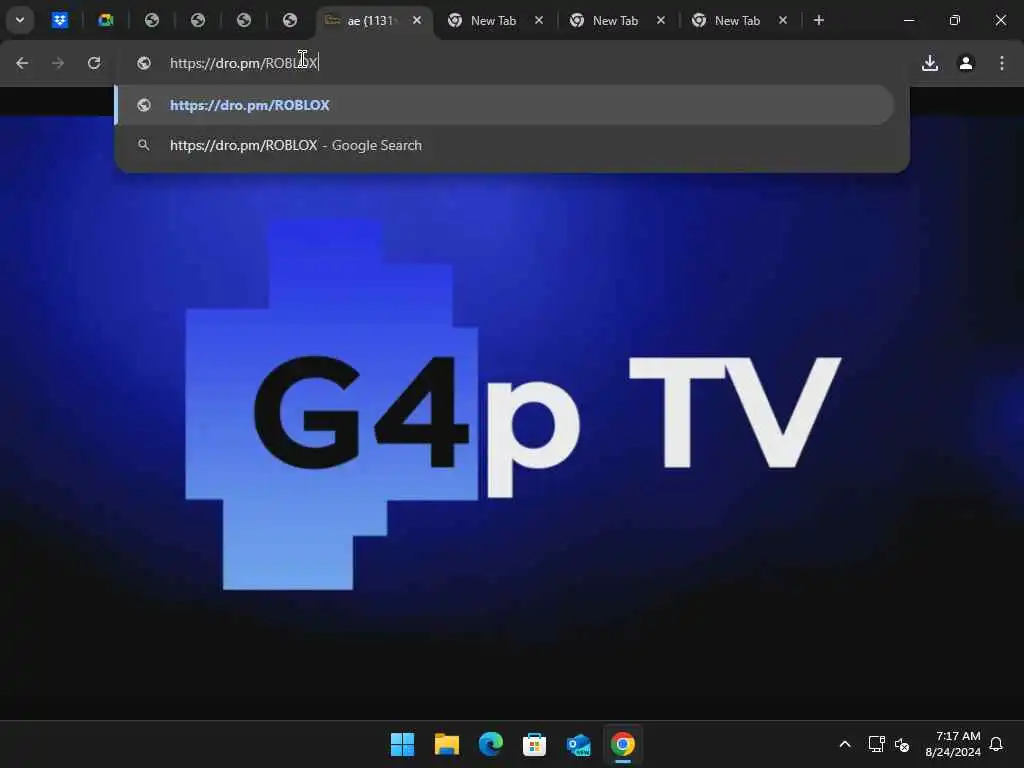
Task: Open the tab search dropdown arrow
Action: [x=20, y=20]
